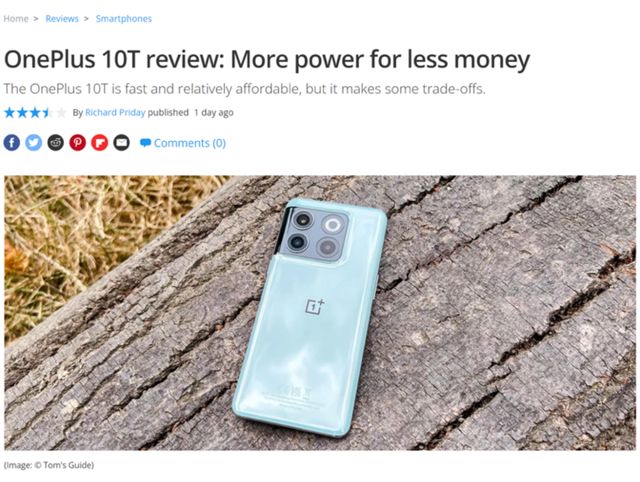
Task: Click the blue star rating
Action: (x=35, y=113)
